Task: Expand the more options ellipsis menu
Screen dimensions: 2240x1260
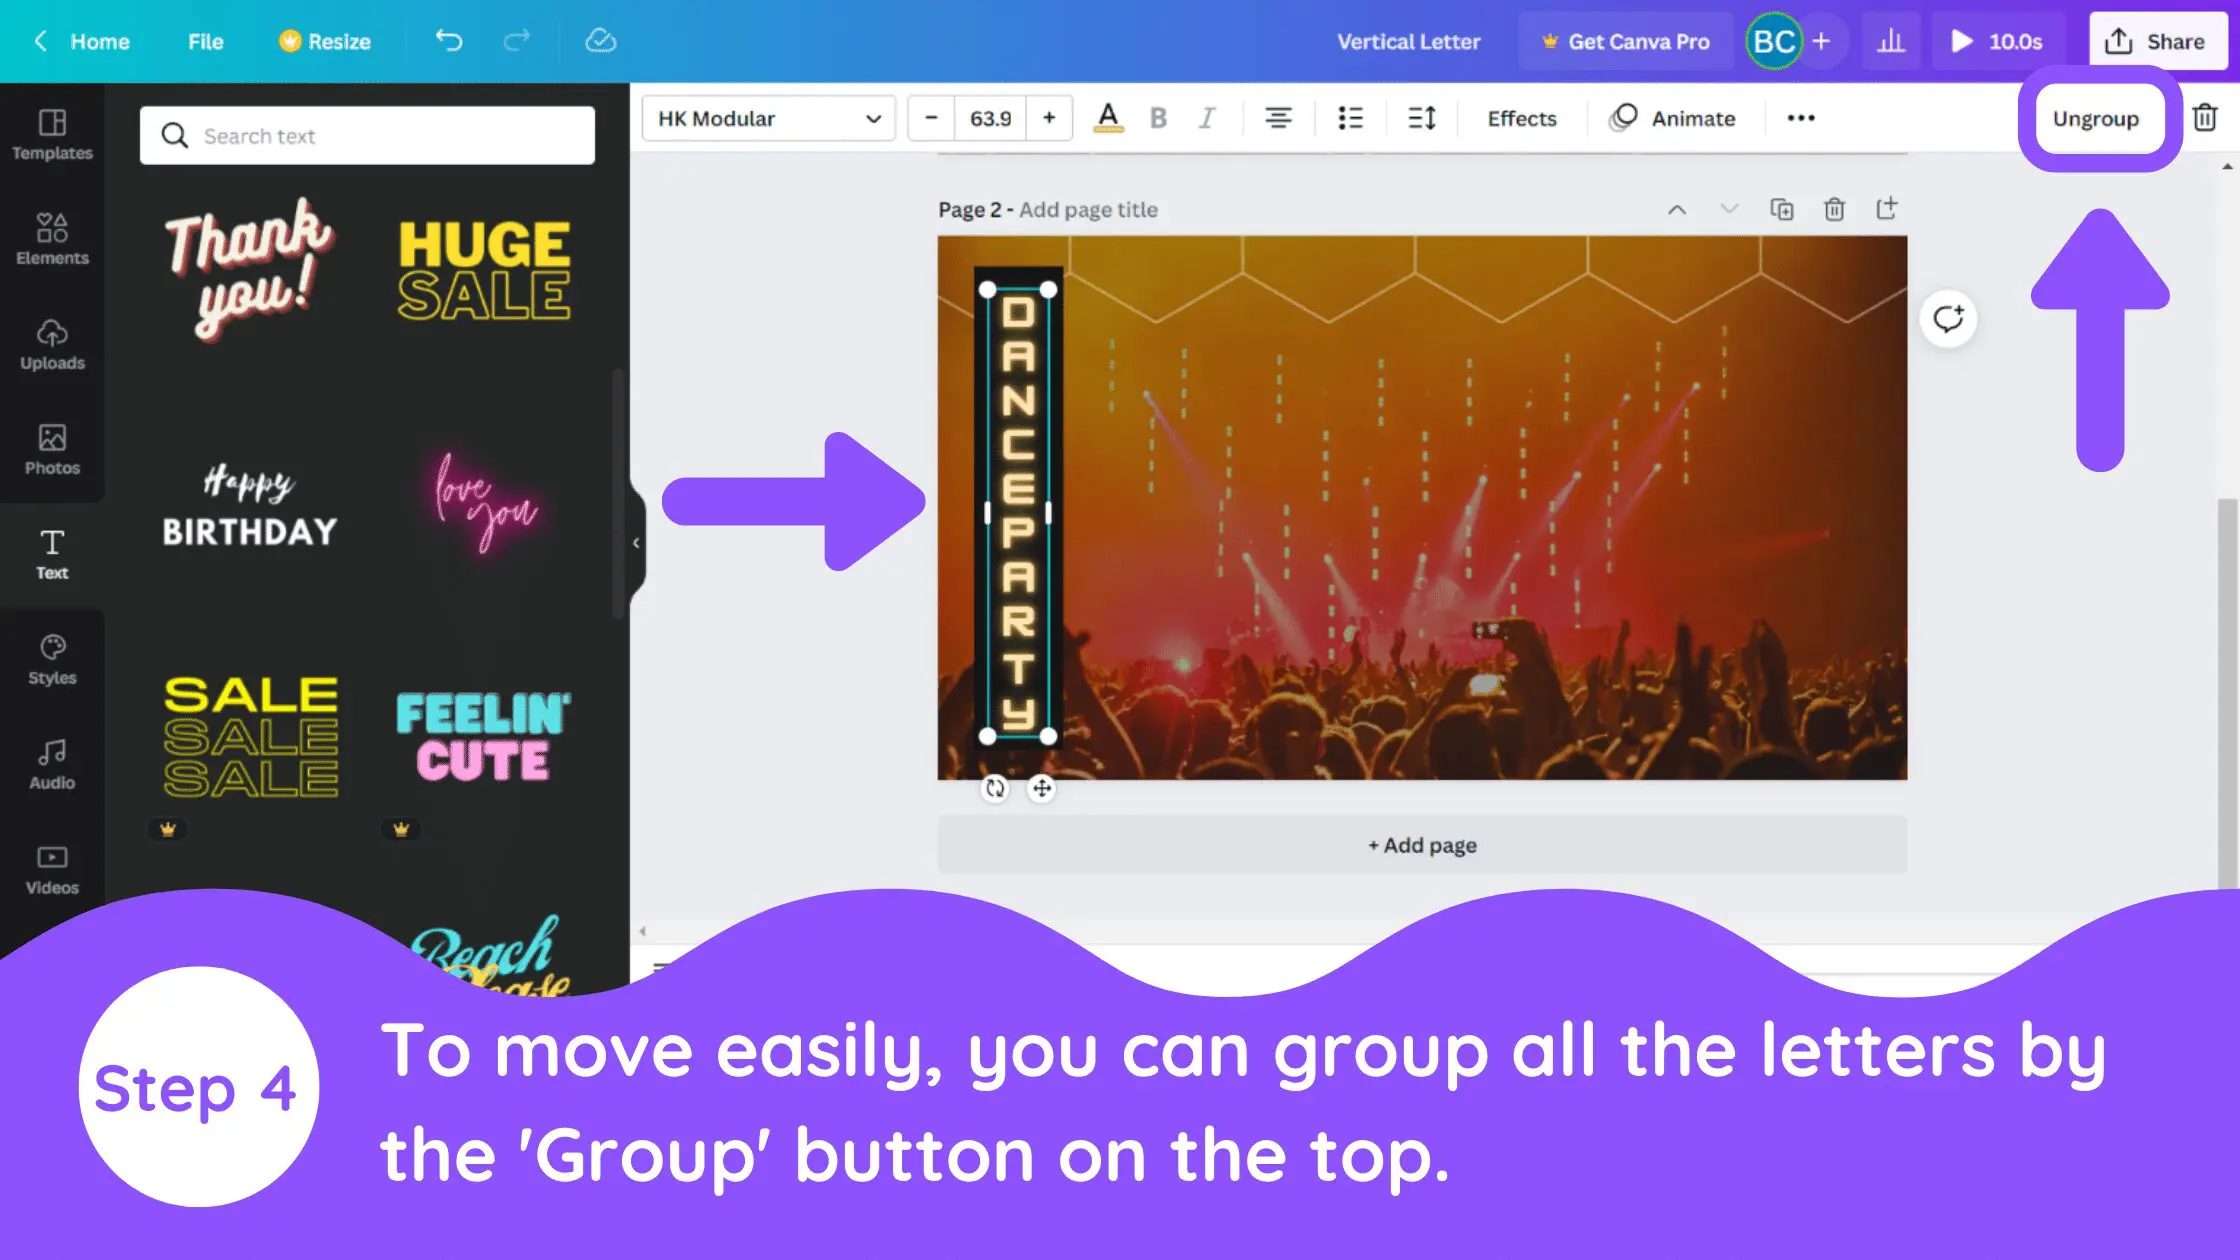Action: [x=1800, y=117]
